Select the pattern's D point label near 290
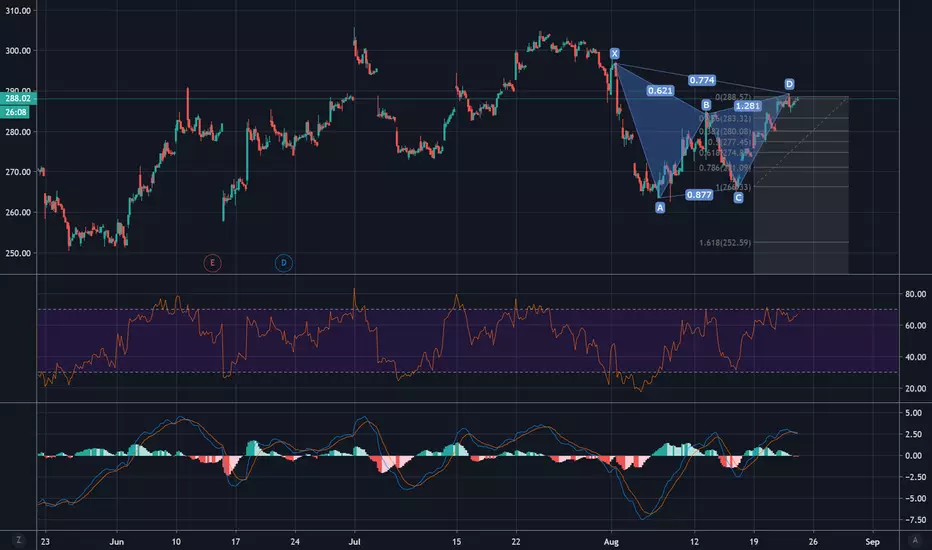Image resolution: width=932 pixels, height=550 pixels. pos(789,84)
